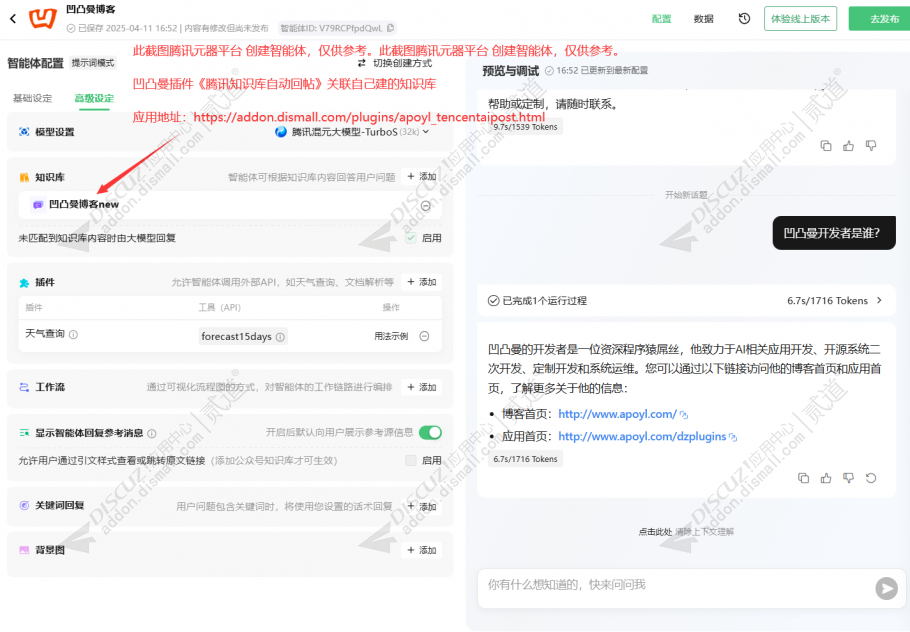Copy the 6.7s/1716 Tokens reply
Screen dimensions: 910x632
pos(803,478)
